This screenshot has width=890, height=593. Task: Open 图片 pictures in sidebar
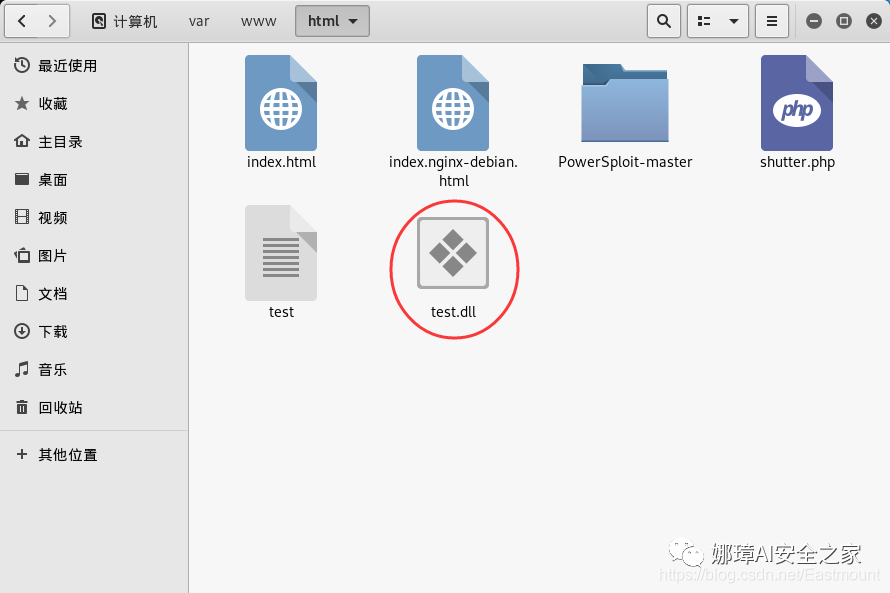94,255
